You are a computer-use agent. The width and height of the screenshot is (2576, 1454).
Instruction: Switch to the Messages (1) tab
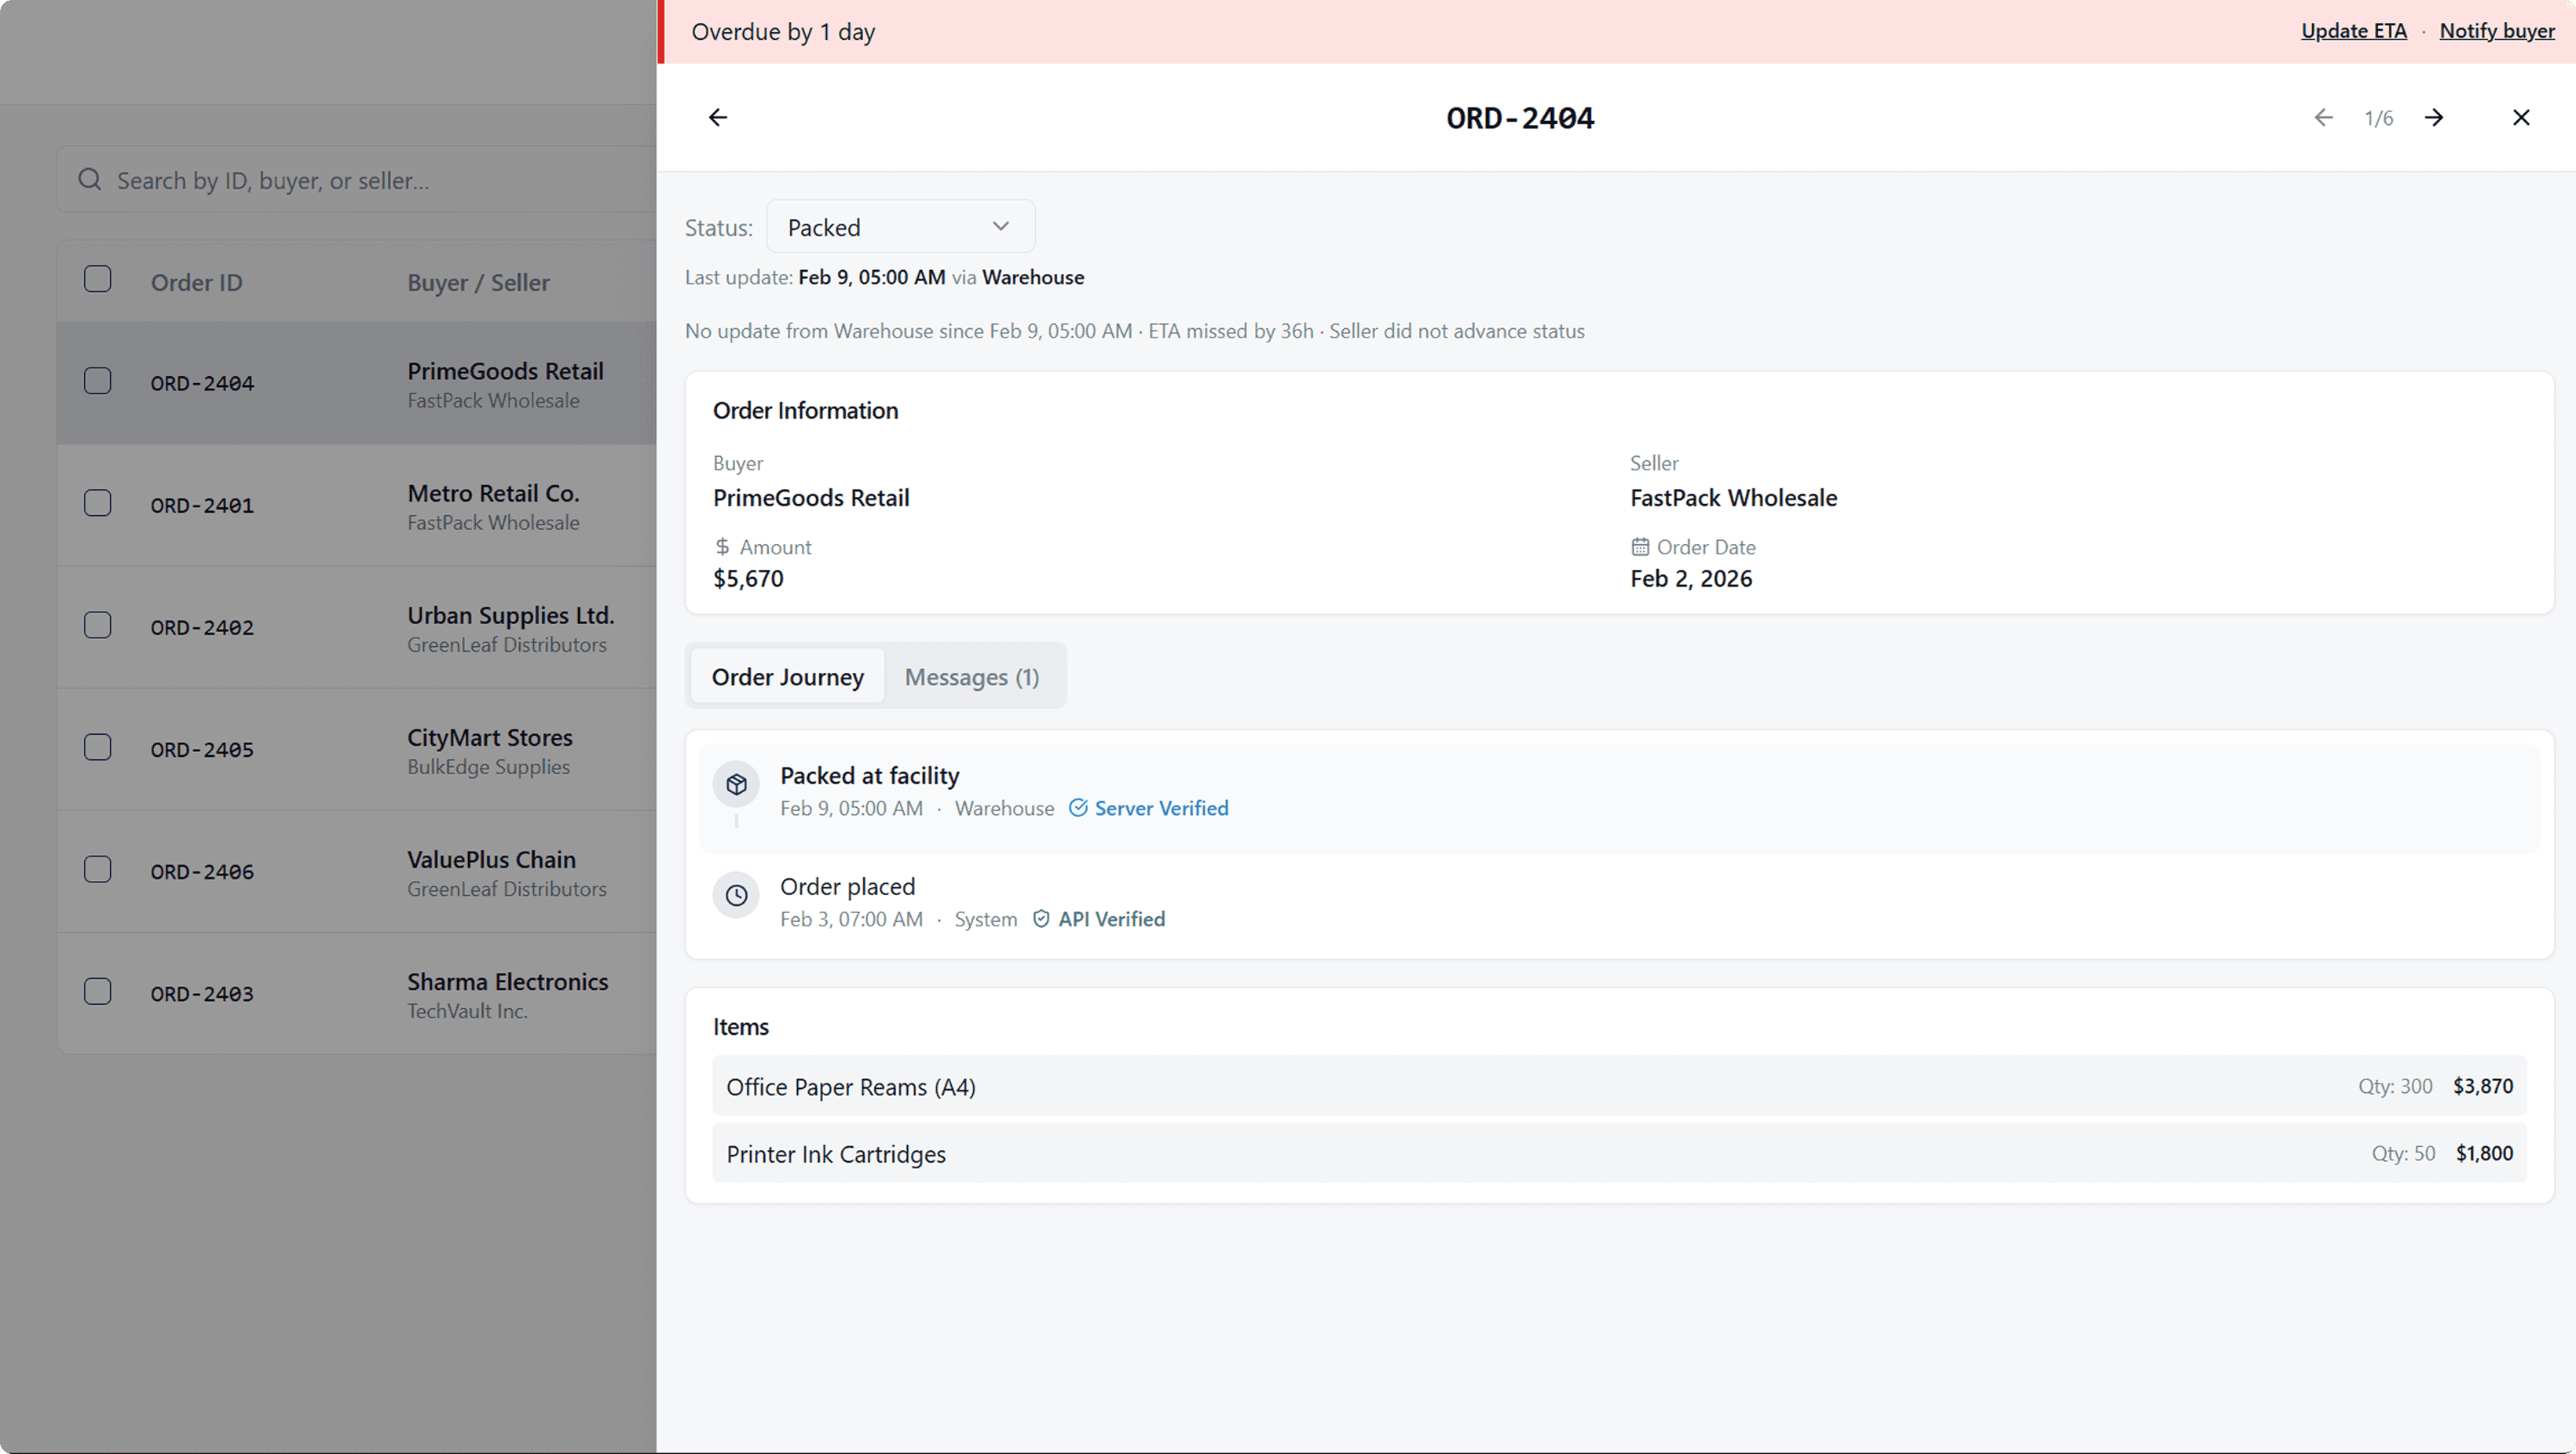coord(971,677)
